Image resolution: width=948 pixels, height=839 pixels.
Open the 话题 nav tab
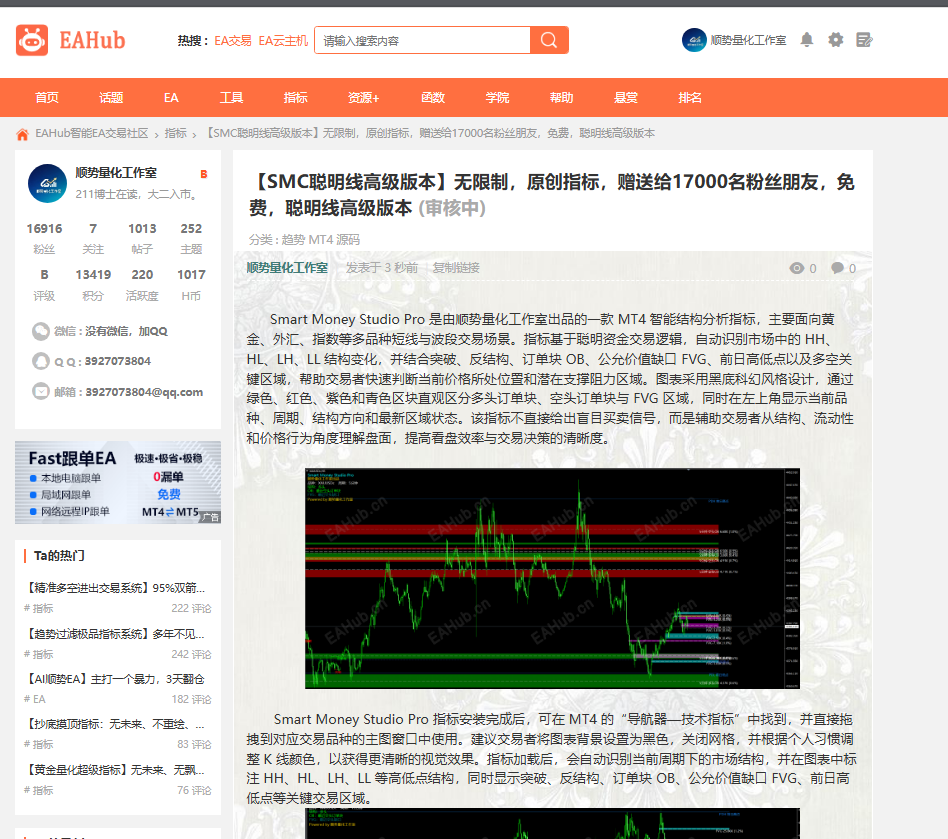pos(111,97)
